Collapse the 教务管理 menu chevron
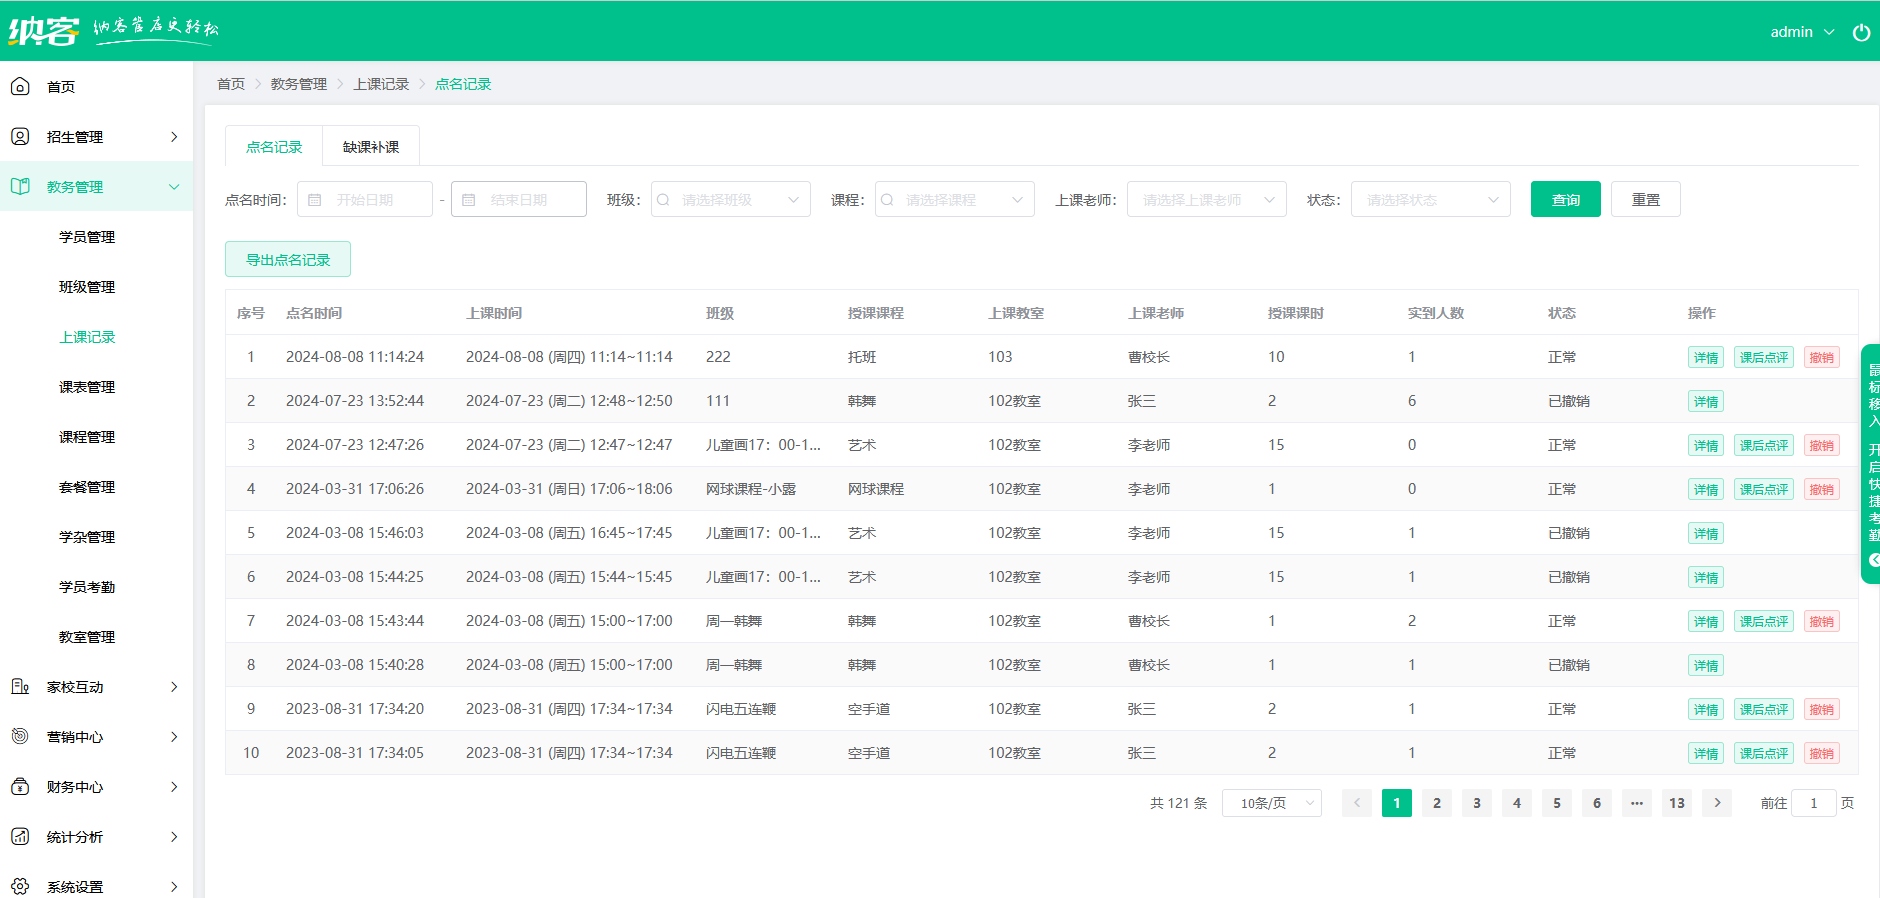This screenshot has width=1880, height=898. [x=174, y=187]
